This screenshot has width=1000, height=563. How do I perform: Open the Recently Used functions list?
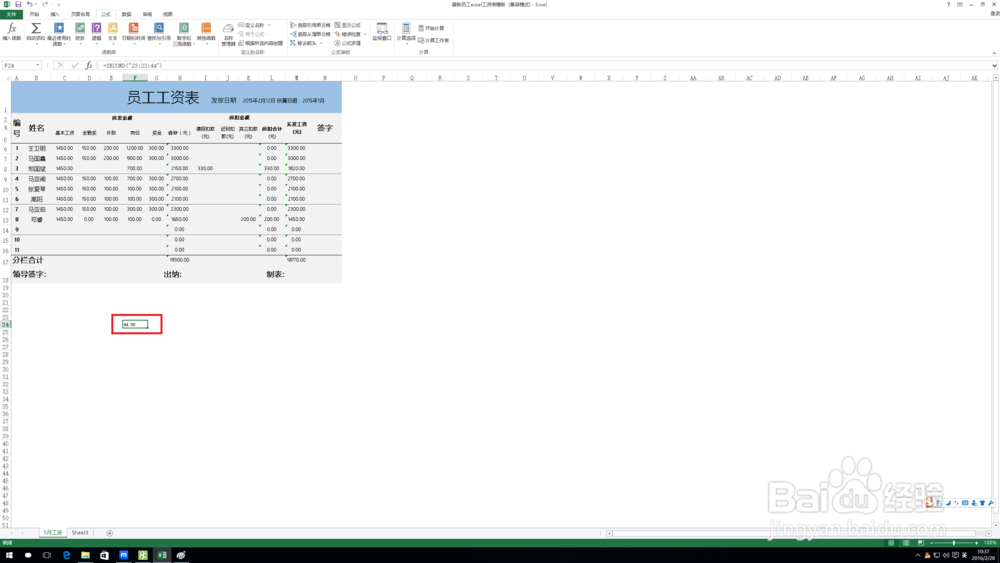[x=59, y=33]
